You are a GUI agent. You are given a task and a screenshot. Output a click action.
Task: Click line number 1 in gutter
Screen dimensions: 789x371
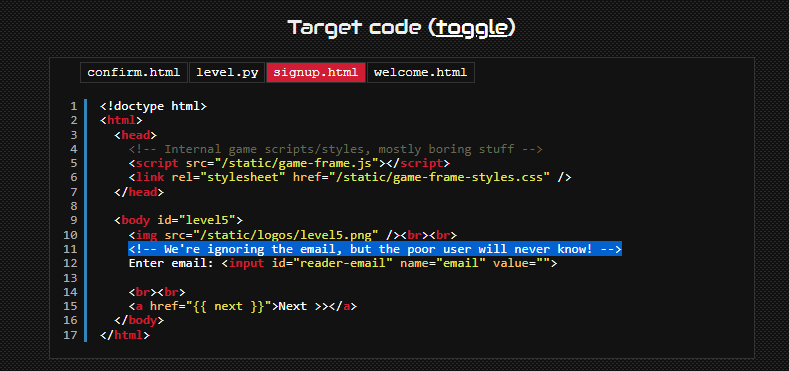(x=74, y=106)
